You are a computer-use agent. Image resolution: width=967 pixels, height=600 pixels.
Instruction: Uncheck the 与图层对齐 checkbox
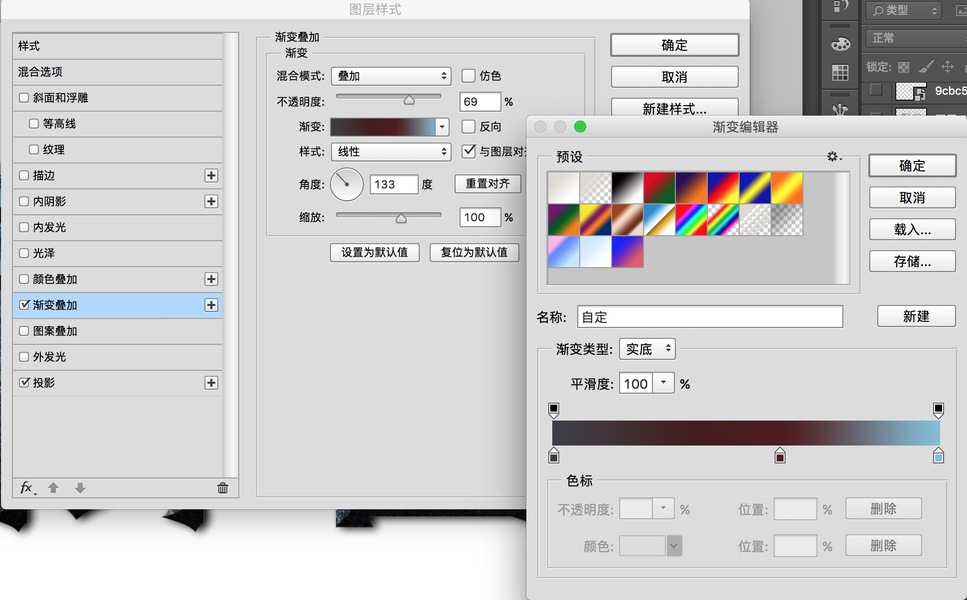coord(468,151)
